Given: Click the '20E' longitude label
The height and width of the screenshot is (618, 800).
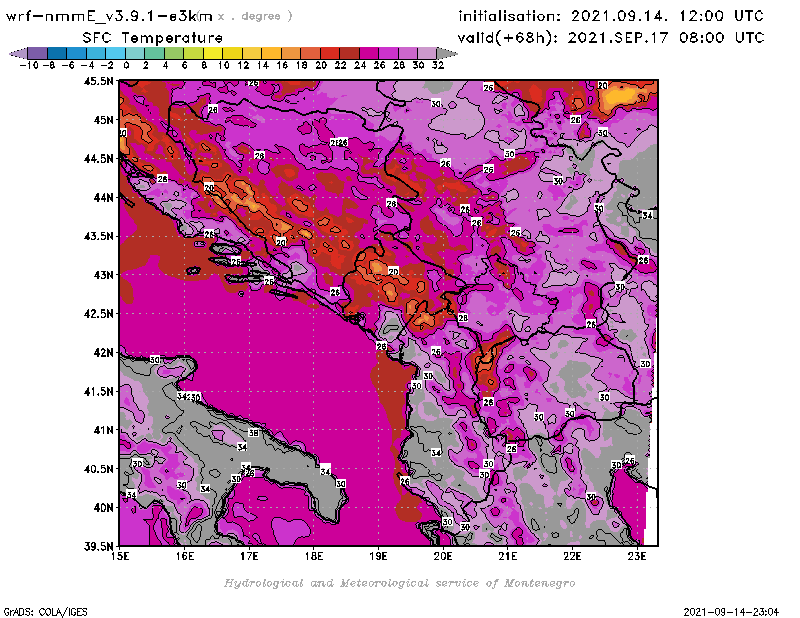Looking at the screenshot, I should [443, 556].
